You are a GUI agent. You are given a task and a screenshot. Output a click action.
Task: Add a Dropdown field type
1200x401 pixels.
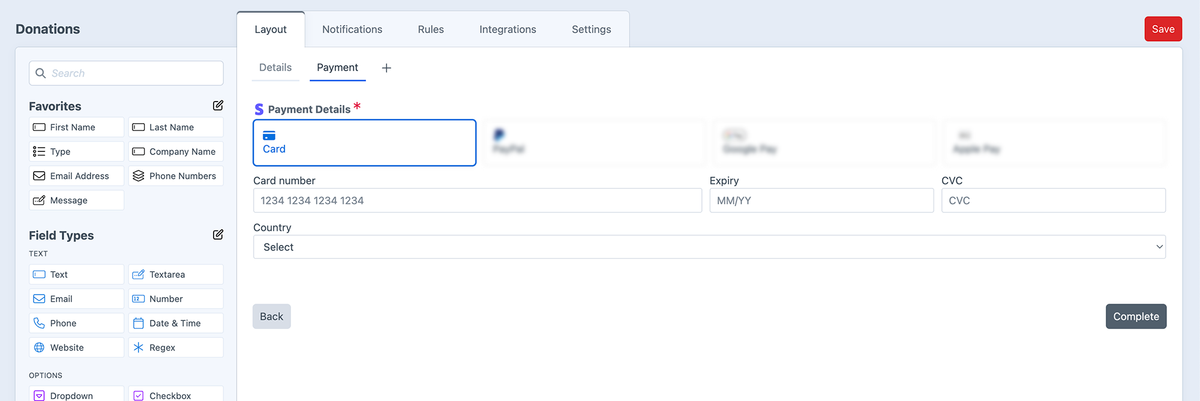[77, 395]
